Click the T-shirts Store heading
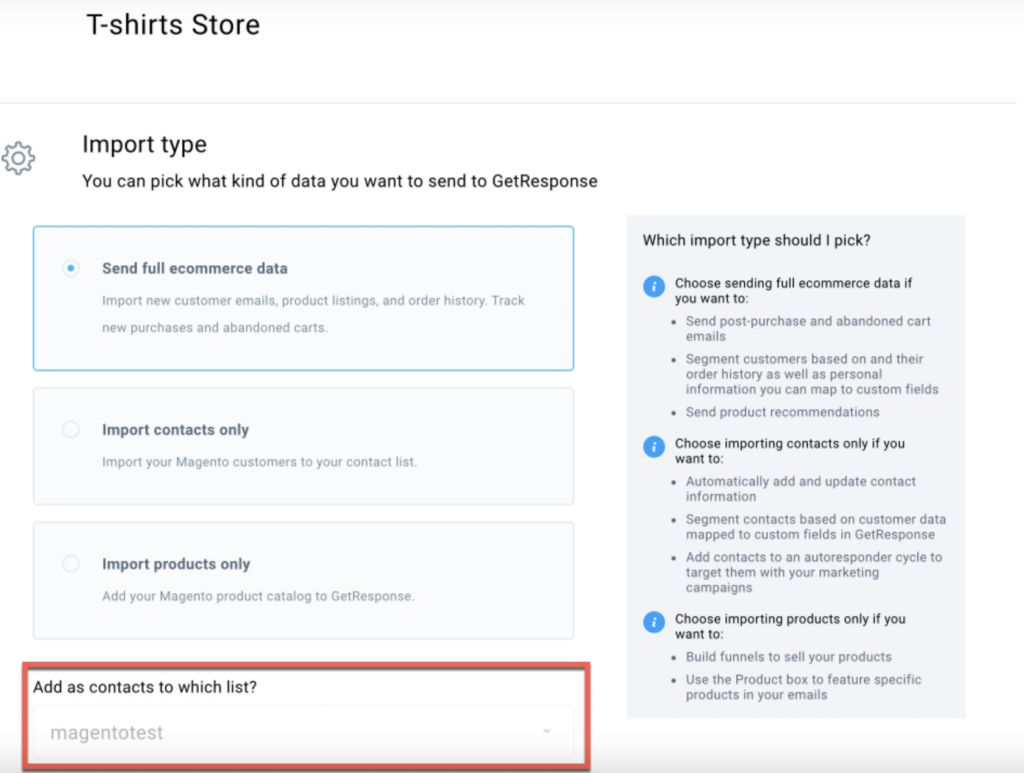 point(173,25)
